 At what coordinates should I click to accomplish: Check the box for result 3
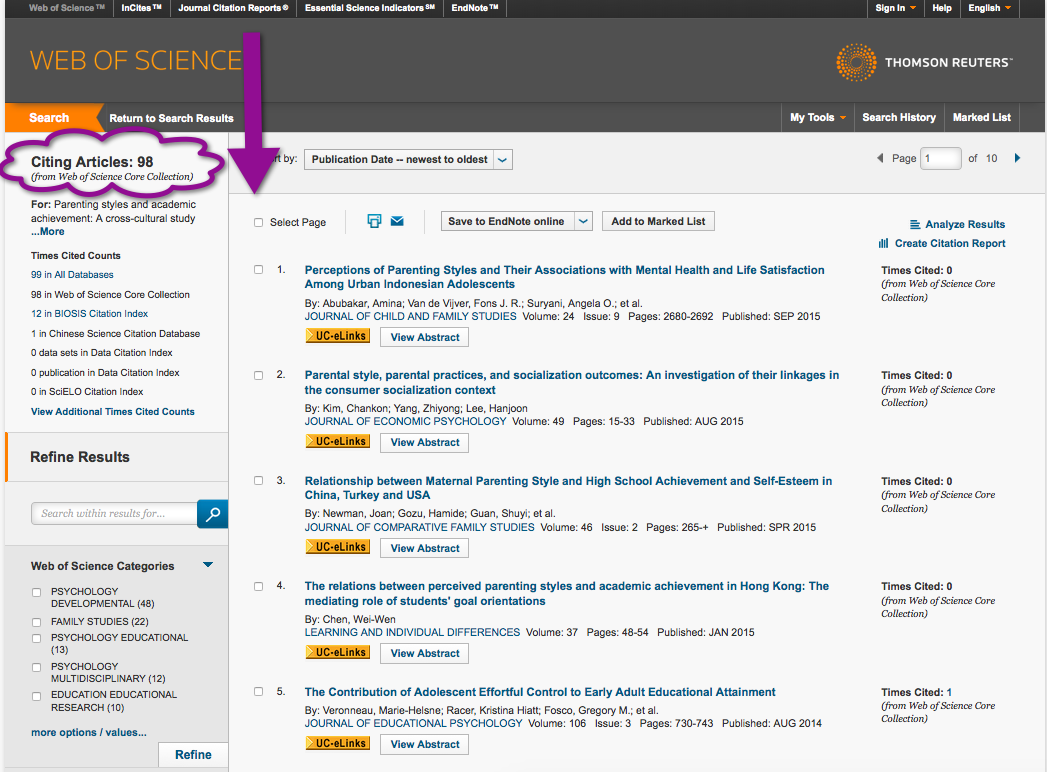(258, 481)
